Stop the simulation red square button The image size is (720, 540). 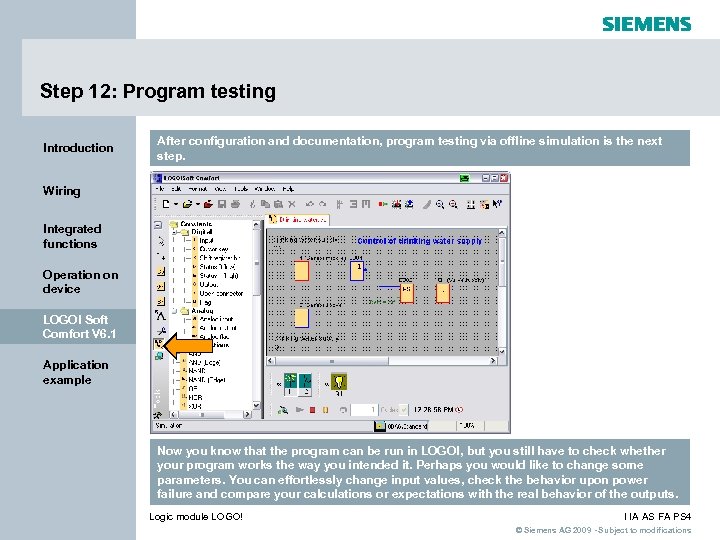coord(312,410)
